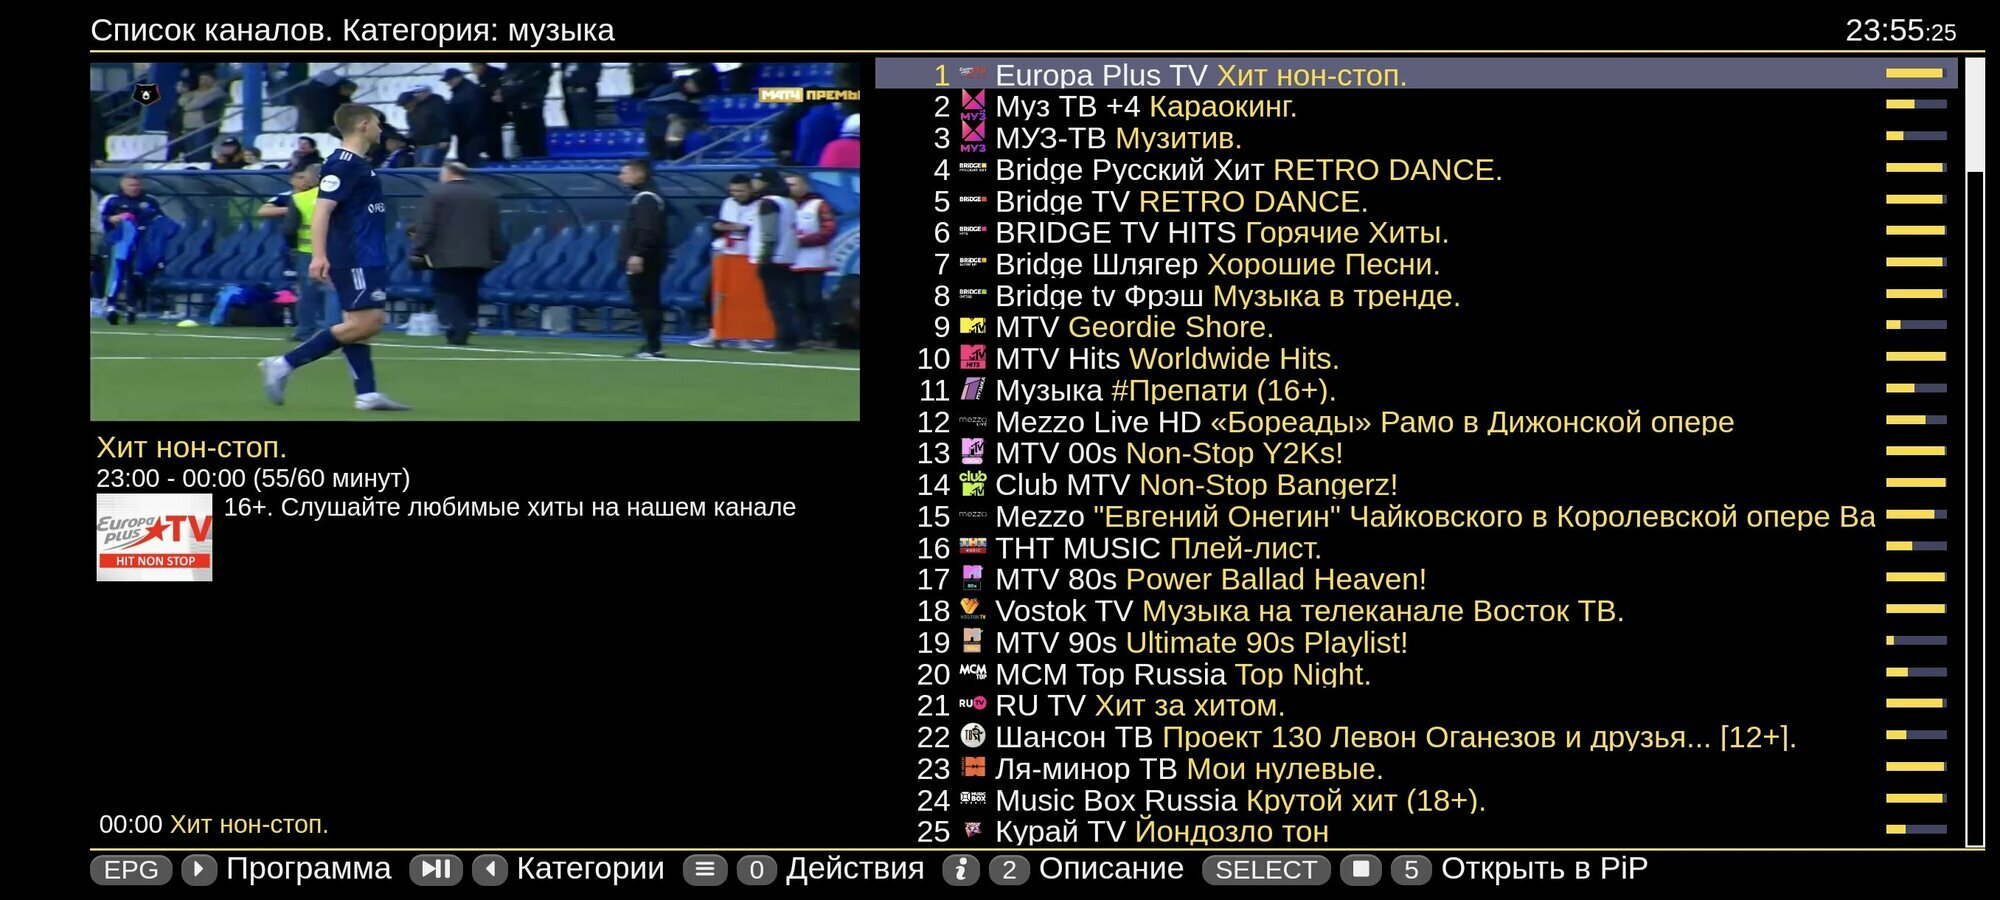The width and height of the screenshot is (2000, 900).
Task: Click the MTV Geordie Shore channel logo
Action: (972, 326)
